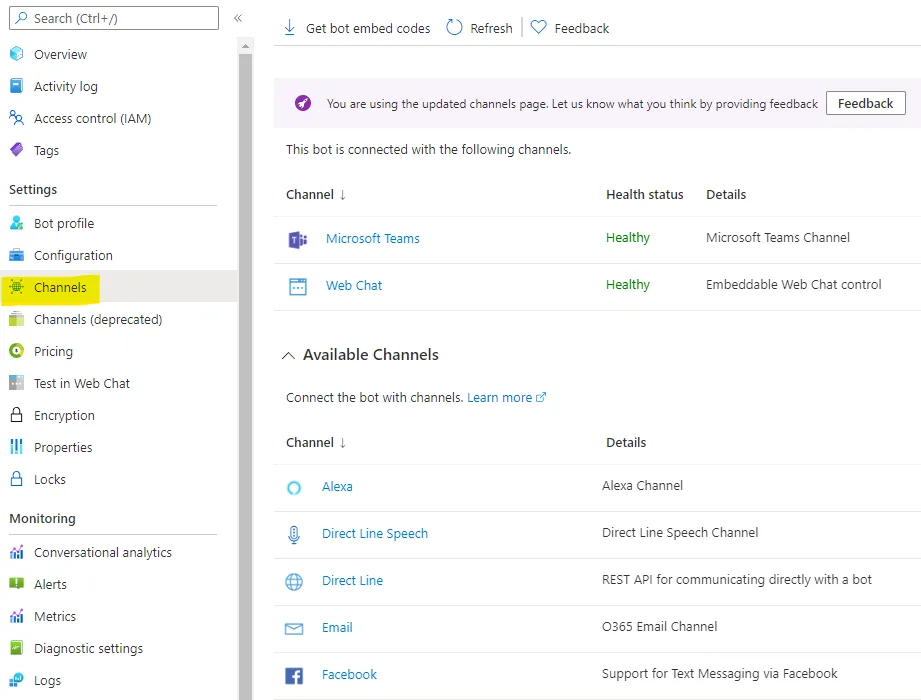Click the rocket icon in banner
This screenshot has height=700, width=921.
[x=303, y=103]
